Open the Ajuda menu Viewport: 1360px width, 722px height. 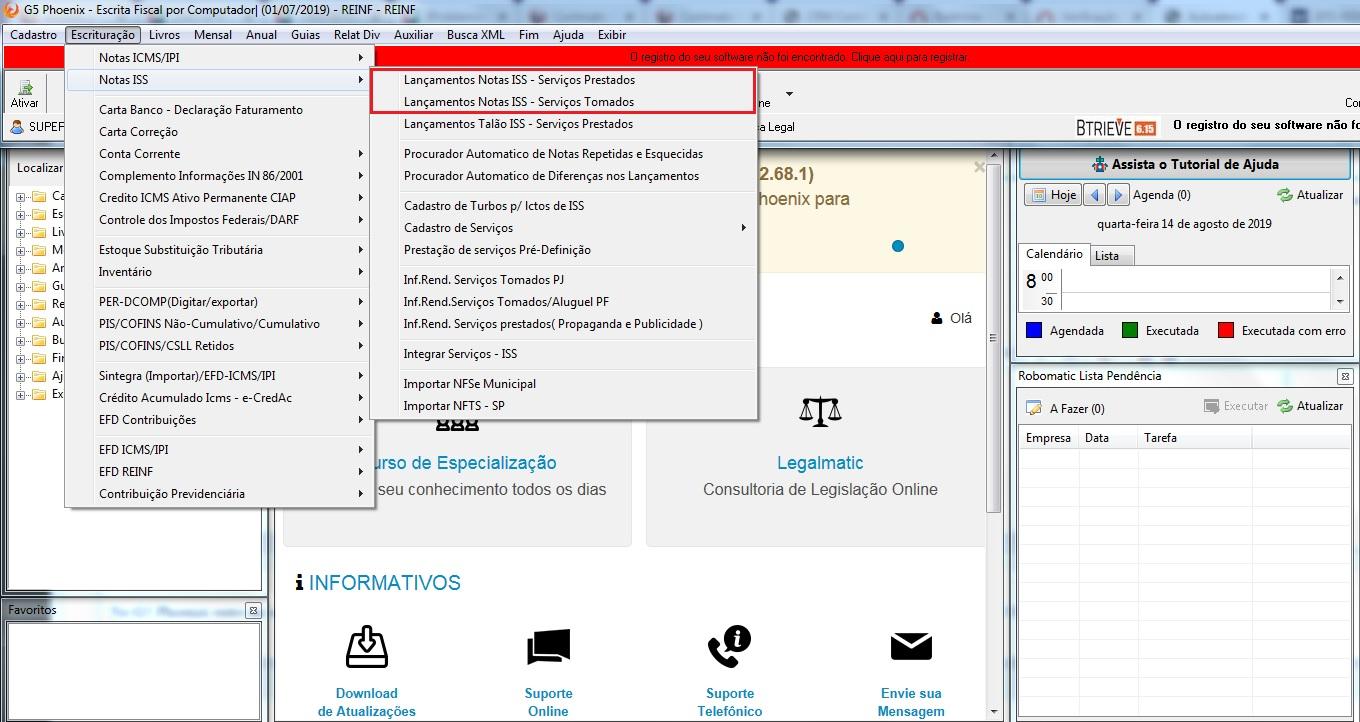(x=568, y=35)
